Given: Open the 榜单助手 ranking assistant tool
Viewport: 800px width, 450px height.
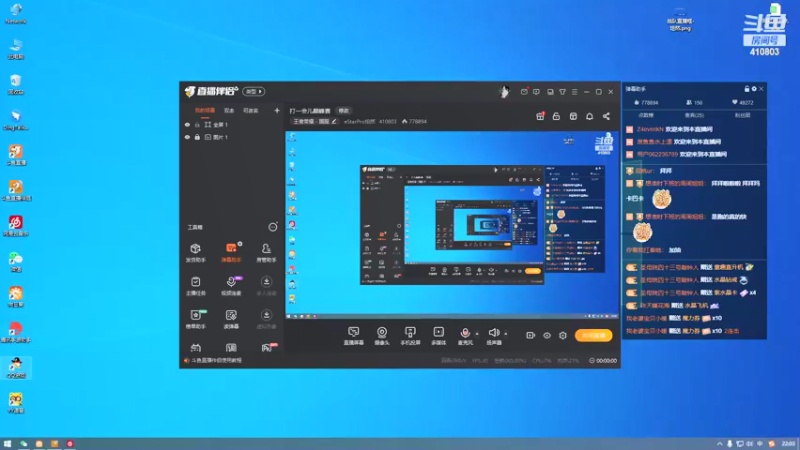Looking at the screenshot, I should 195,319.
